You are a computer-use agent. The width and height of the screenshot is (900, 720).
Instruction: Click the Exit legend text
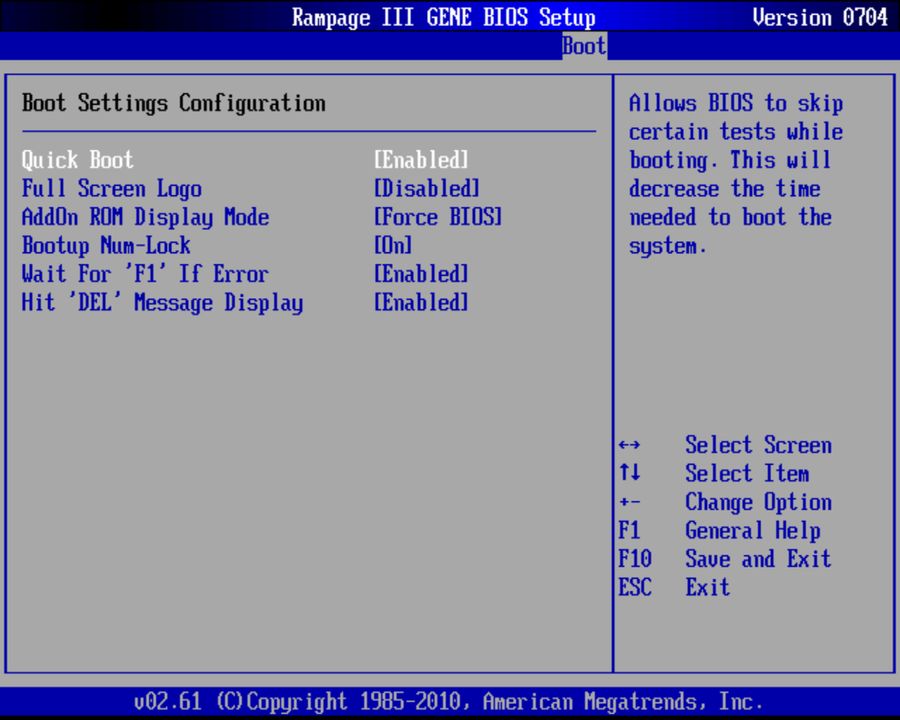(708, 587)
